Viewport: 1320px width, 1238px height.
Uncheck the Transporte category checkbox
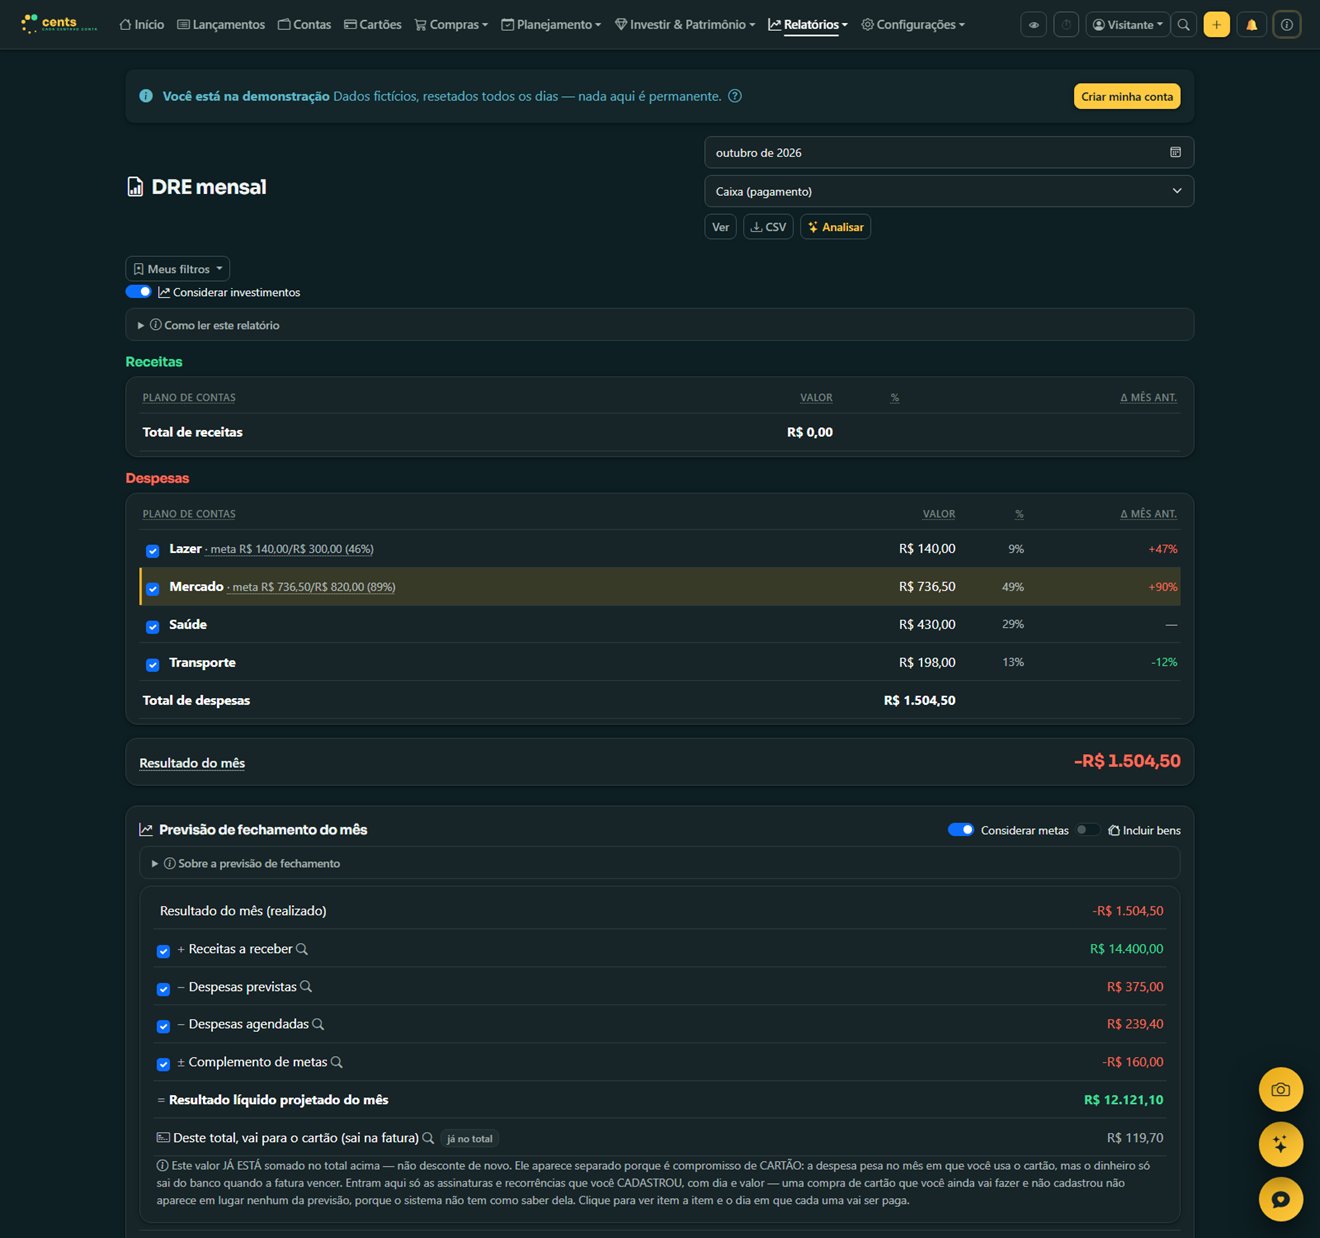(x=153, y=665)
